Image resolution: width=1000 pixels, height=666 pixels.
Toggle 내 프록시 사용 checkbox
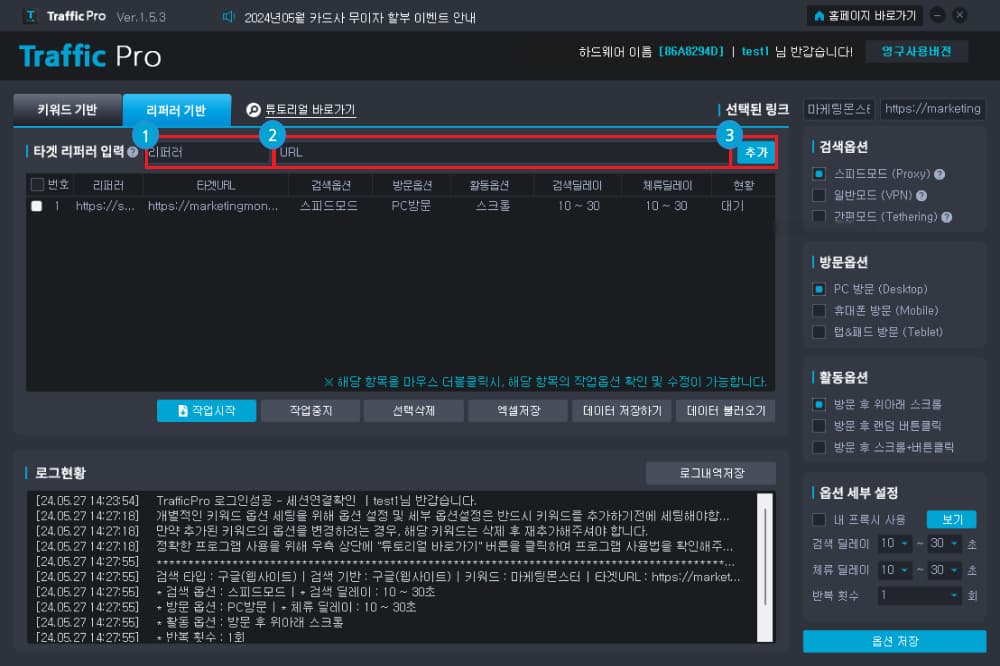[x=819, y=520]
